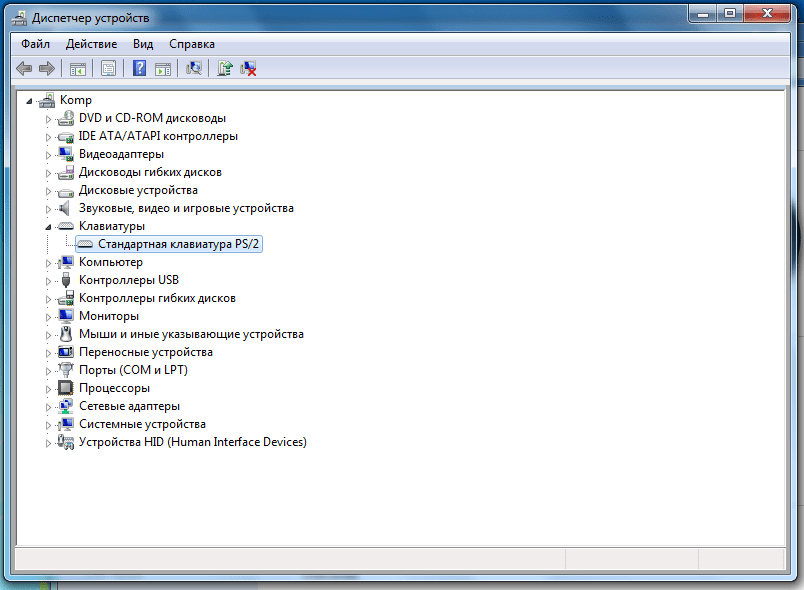804x590 pixels.
Task: Click the Uninstall device red X icon
Action: pyautogui.click(x=248, y=68)
